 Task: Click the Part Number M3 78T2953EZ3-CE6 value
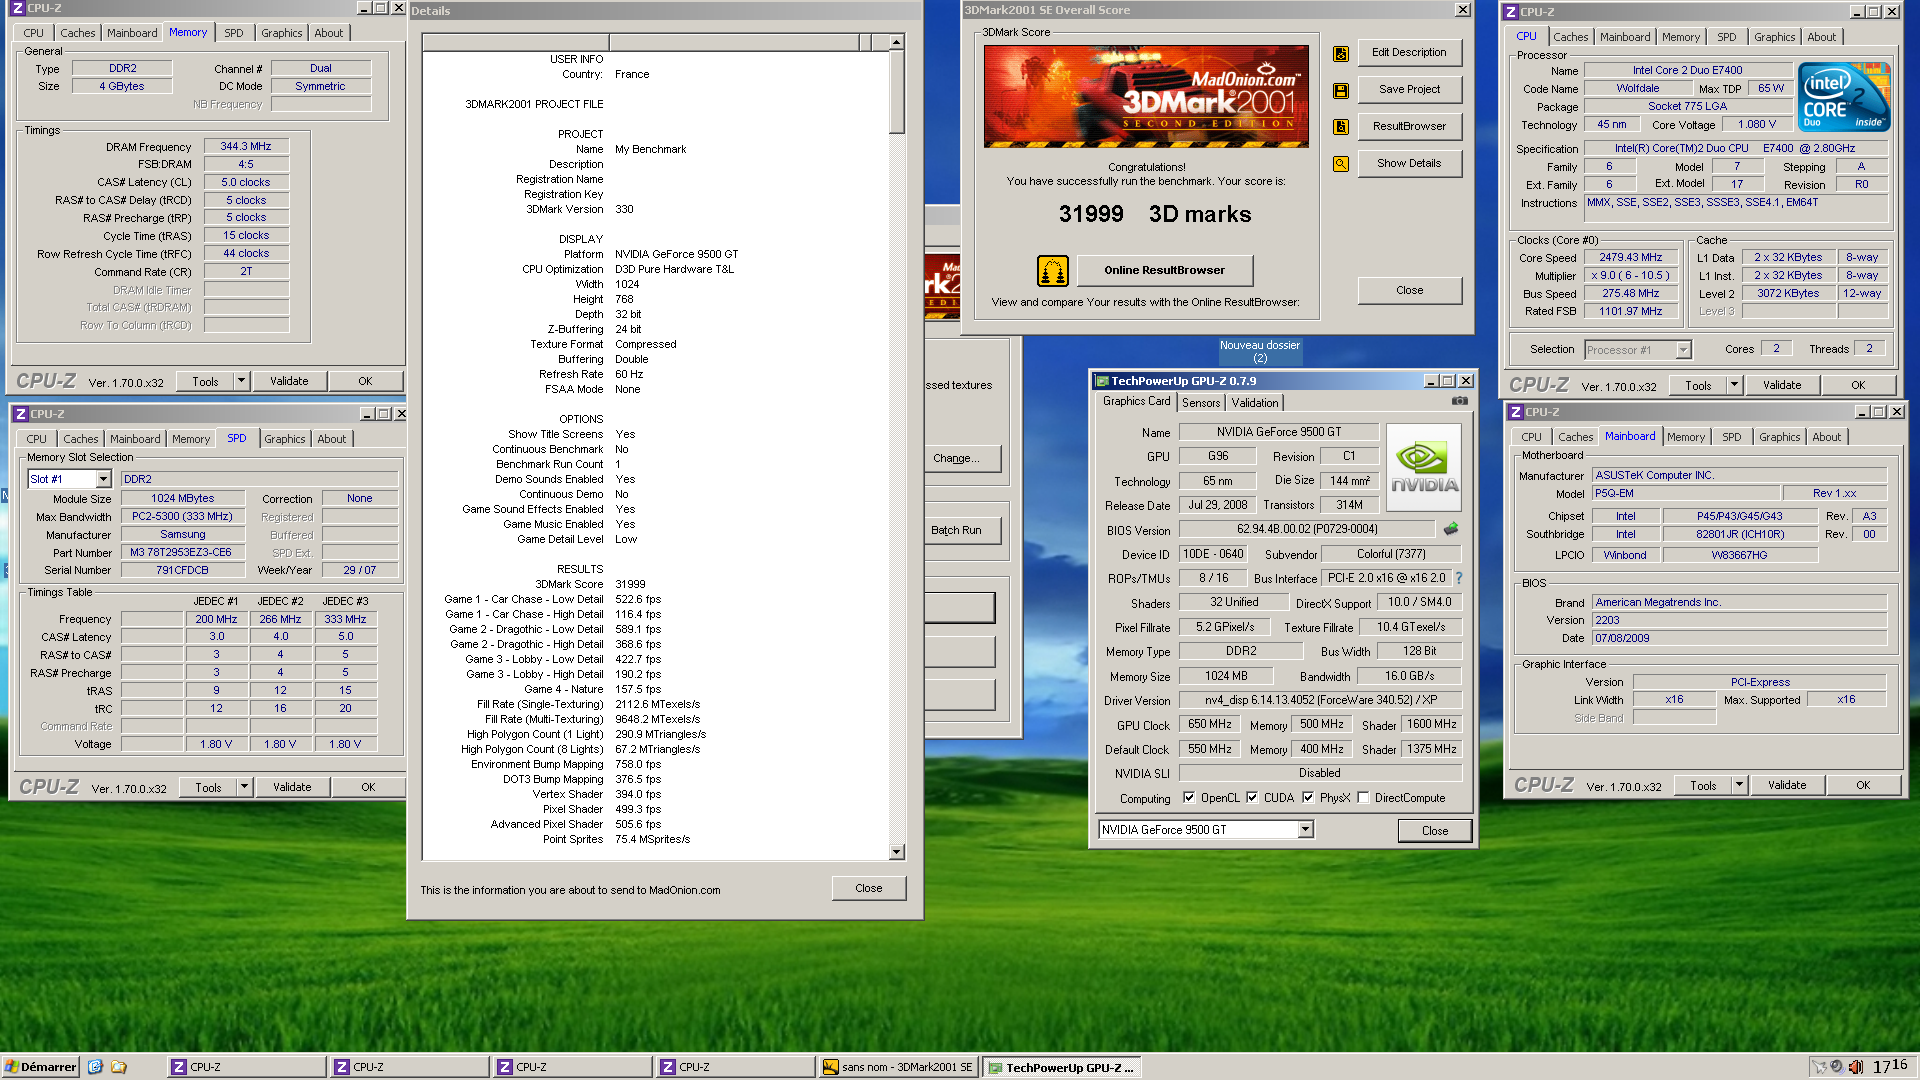182,552
